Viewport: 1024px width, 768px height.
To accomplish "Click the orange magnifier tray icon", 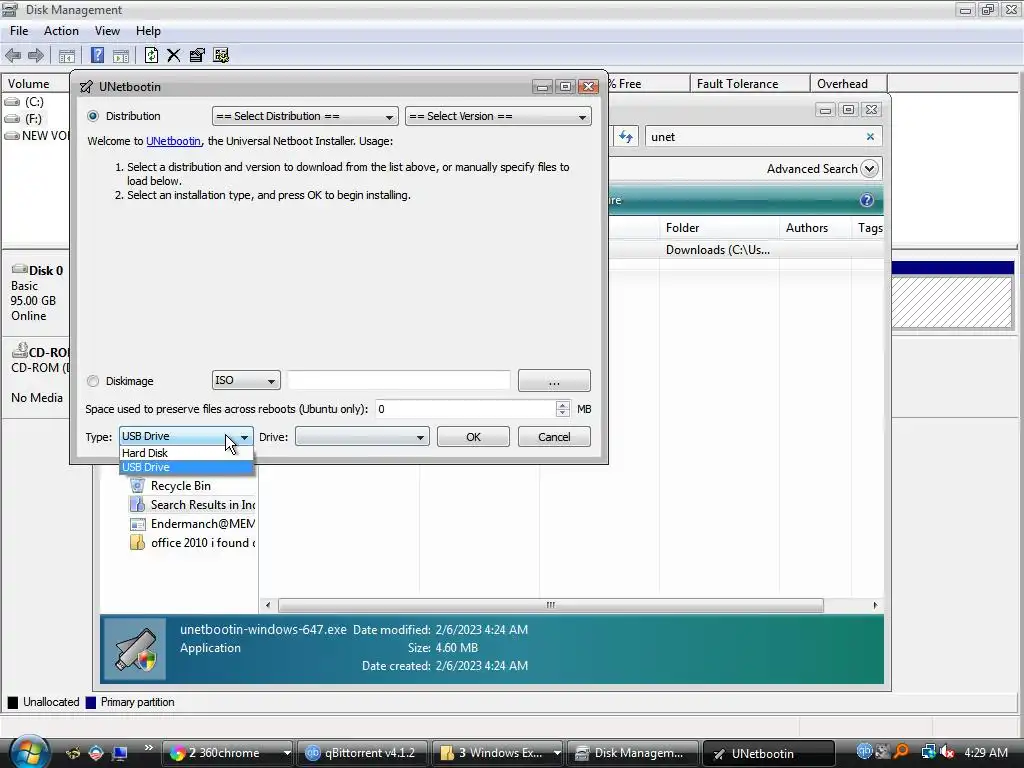I will (902, 752).
